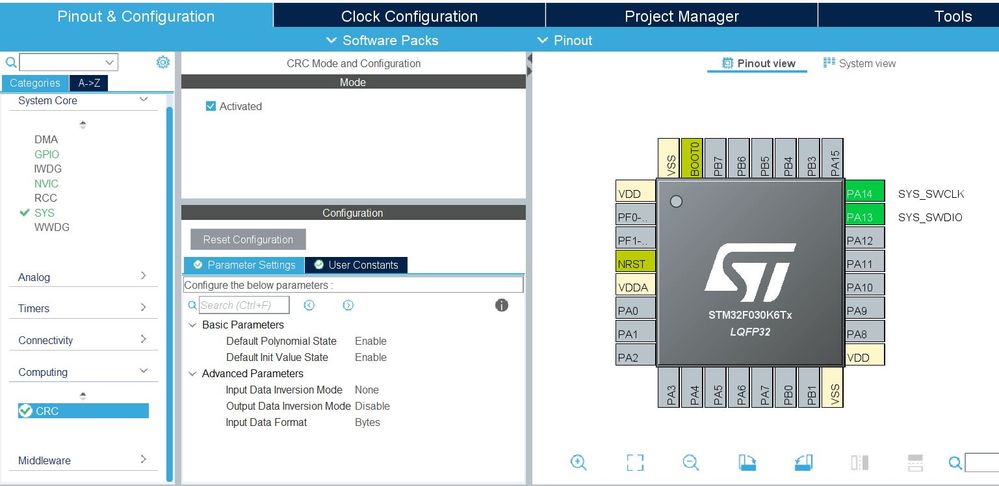Click the fit-to-screen frame icon
This screenshot has width=999, height=486.
[x=635, y=462]
